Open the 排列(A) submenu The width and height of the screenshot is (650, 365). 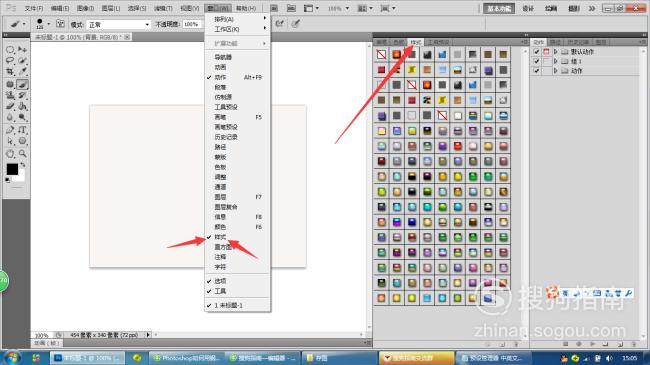pyautogui.click(x=238, y=19)
